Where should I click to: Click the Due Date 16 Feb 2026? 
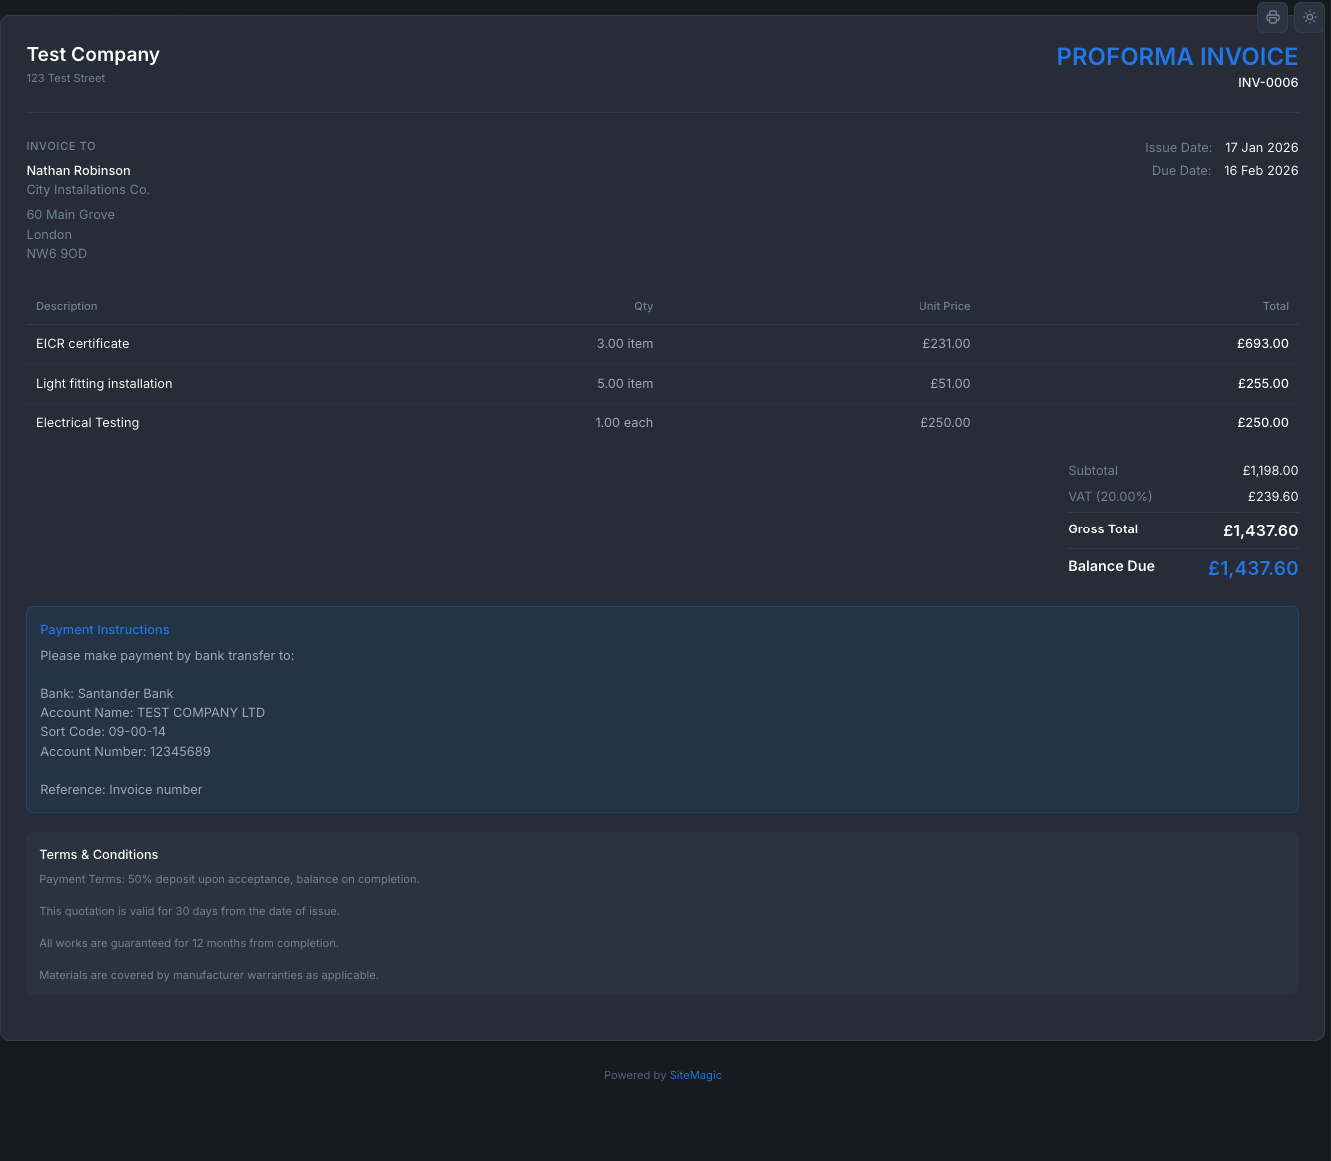1261,170
